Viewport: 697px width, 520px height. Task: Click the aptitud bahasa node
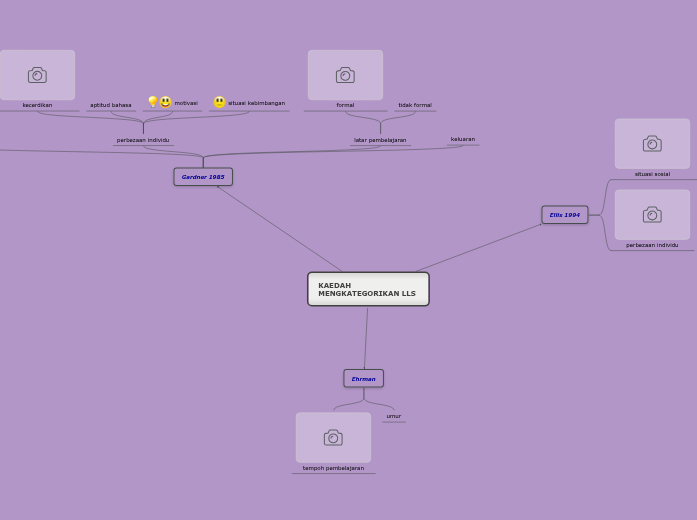(111, 105)
